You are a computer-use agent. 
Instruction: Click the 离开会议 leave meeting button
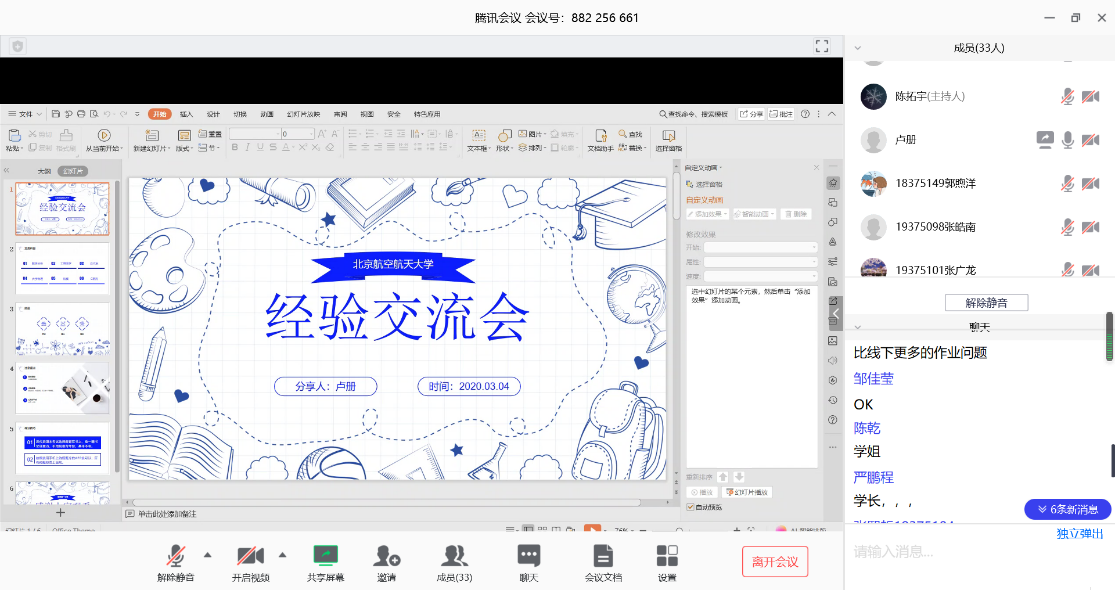tap(774, 561)
